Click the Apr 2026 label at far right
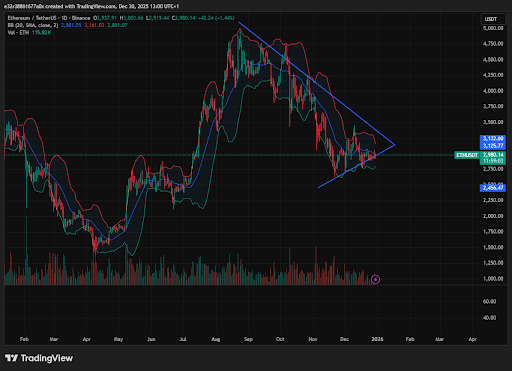 tap(472, 339)
